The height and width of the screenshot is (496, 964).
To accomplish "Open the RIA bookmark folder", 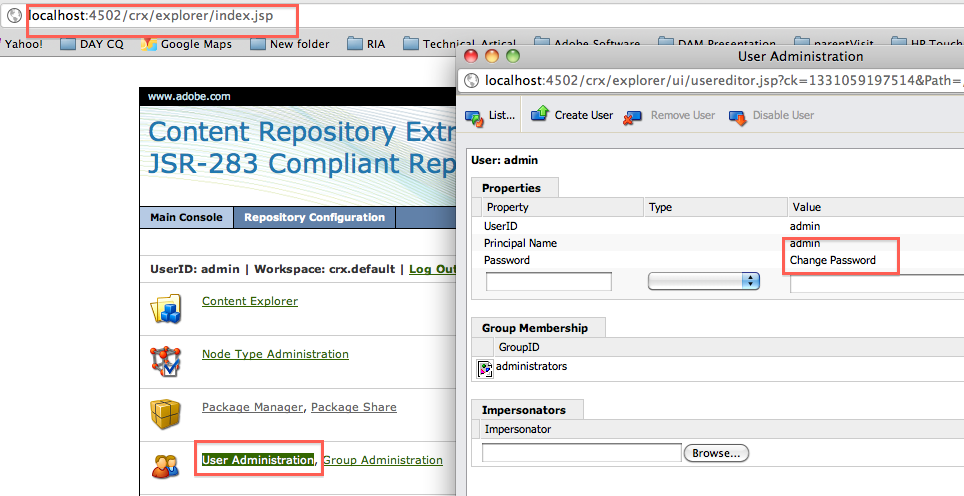I will pyautogui.click(x=366, y=44).
